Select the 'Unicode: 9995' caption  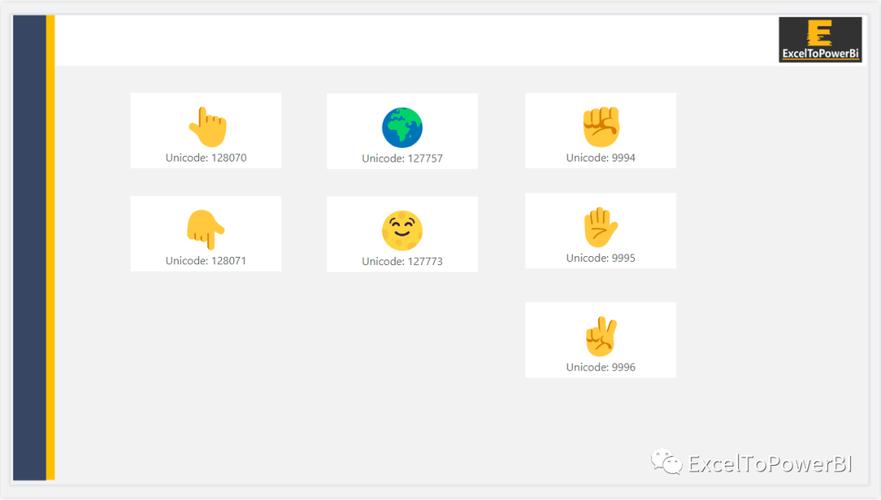[x=600, y=258]
